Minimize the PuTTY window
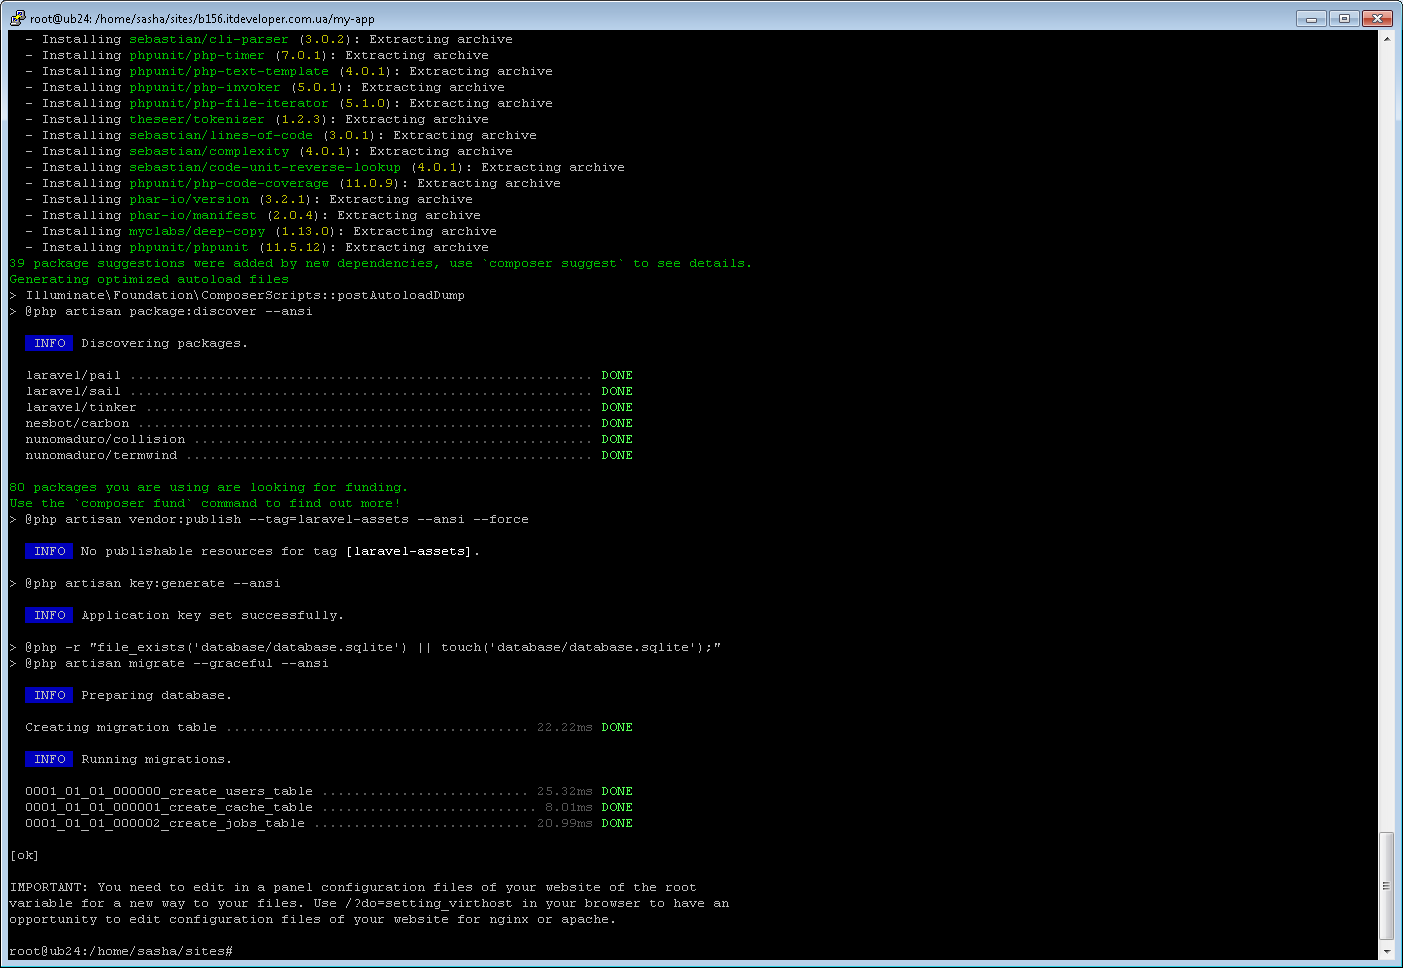Viewport: 1403px width, 968px height. [x=1310, y=17]
